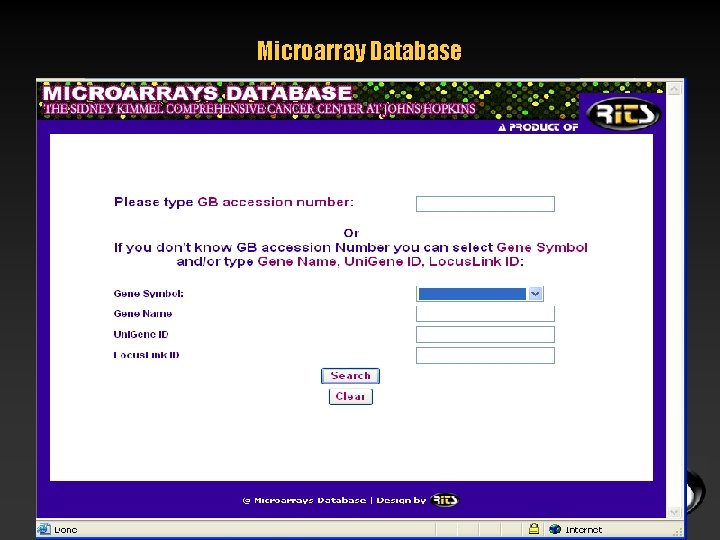The image size is (720, 540).
Task: Click the GB accession number input field
Action: click(485, 204)
